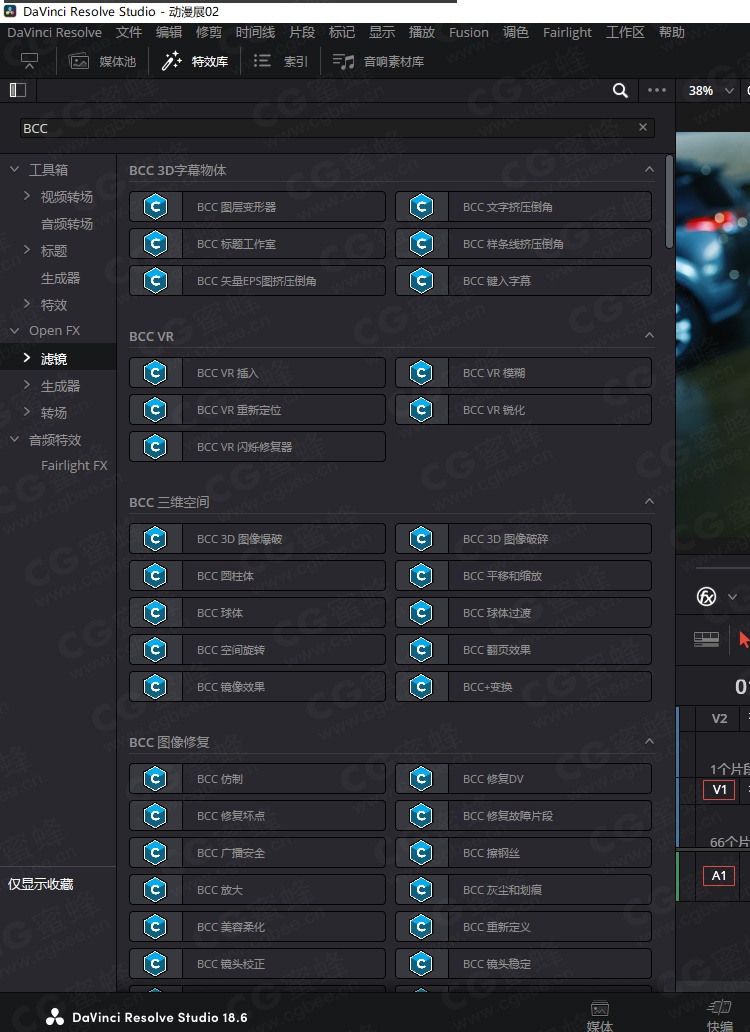Viewport: 750px width, 1032px height.
Task: Toggle the A1 audio track selector
Action: (719, 875)
